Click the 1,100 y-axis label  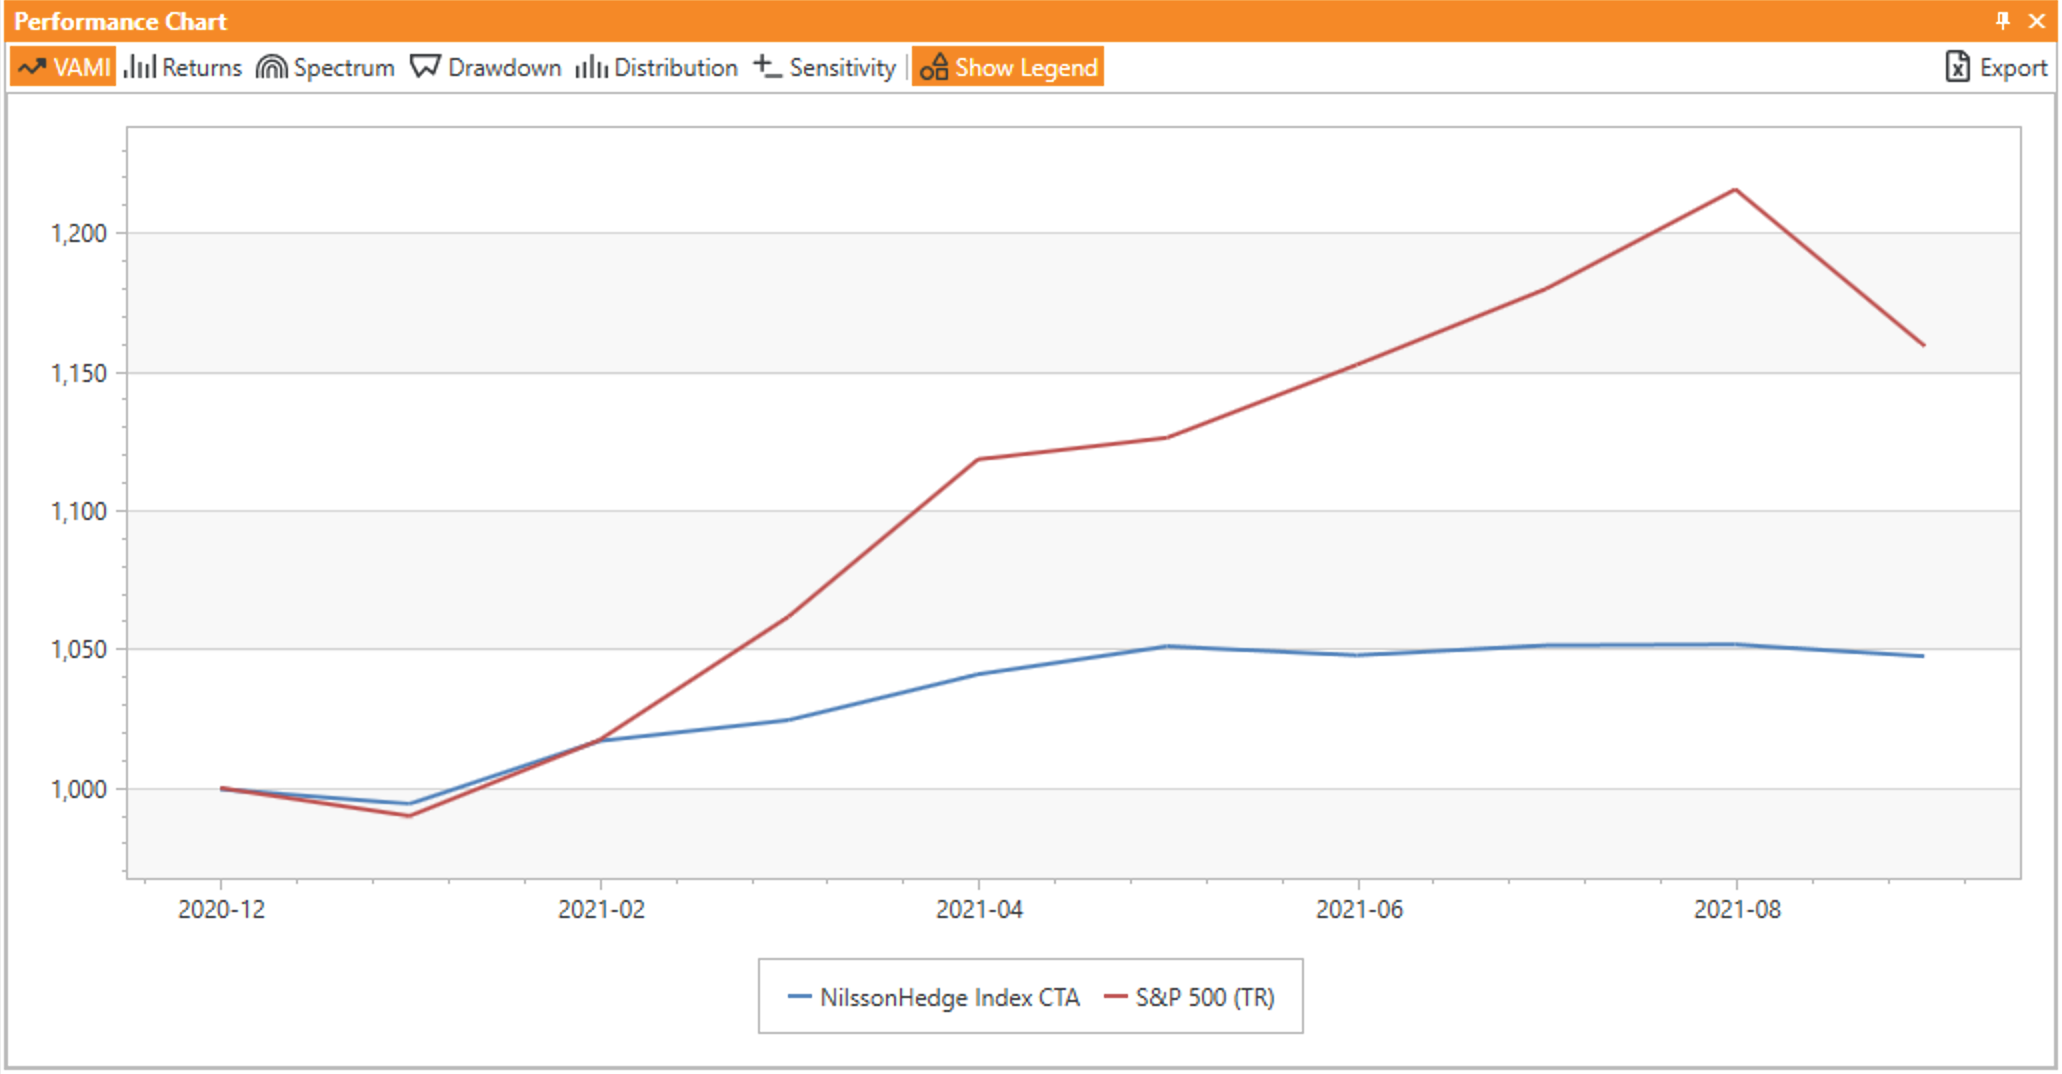[x=78, y=511]
